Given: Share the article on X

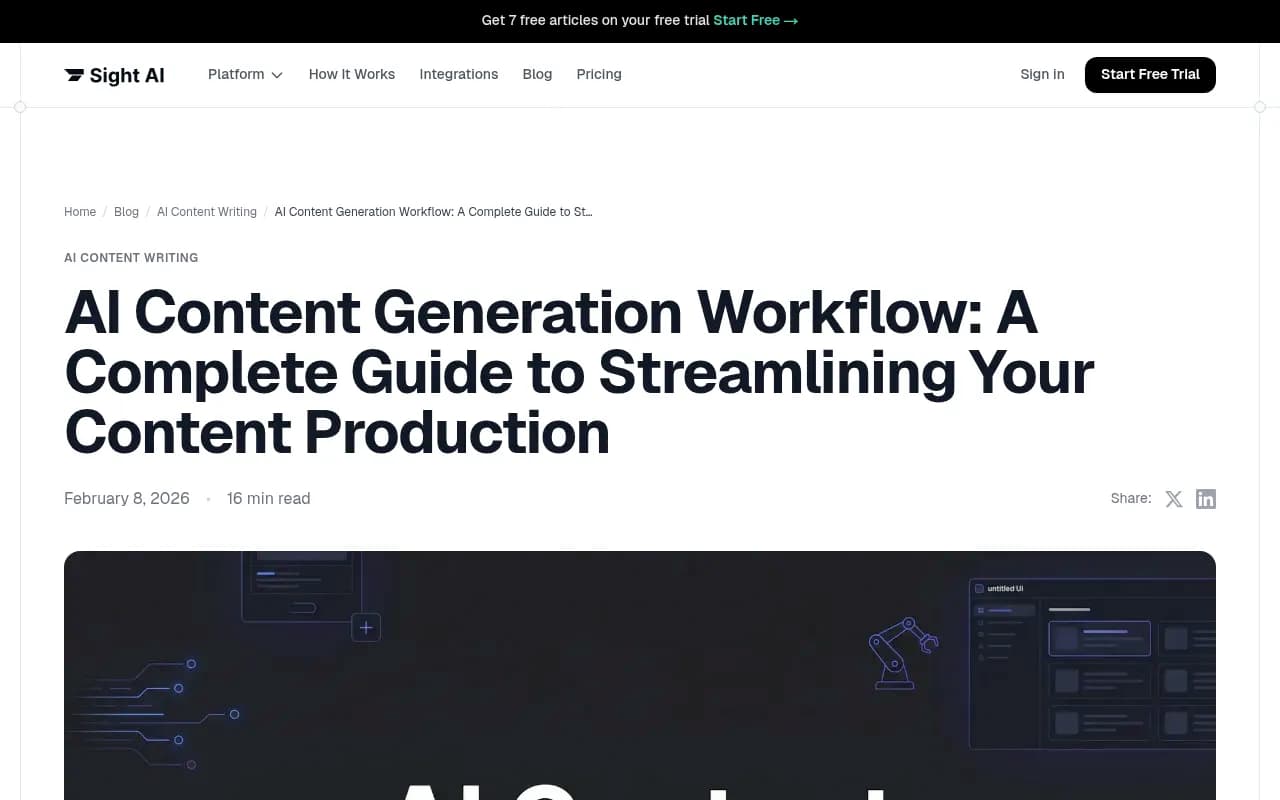Looking at the screenshot, I should pyautogui.click(x=1174, y=498).
